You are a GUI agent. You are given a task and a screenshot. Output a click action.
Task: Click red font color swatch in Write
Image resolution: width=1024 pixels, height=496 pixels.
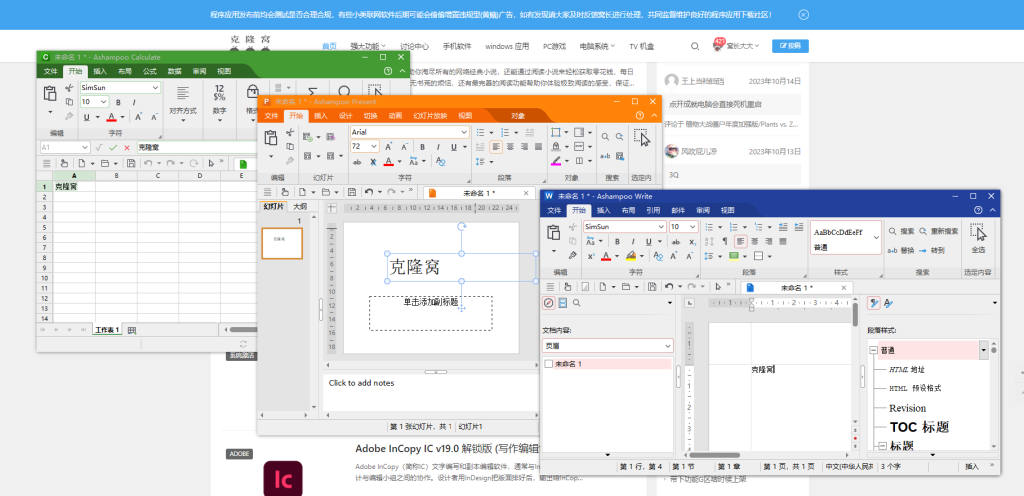606,256
